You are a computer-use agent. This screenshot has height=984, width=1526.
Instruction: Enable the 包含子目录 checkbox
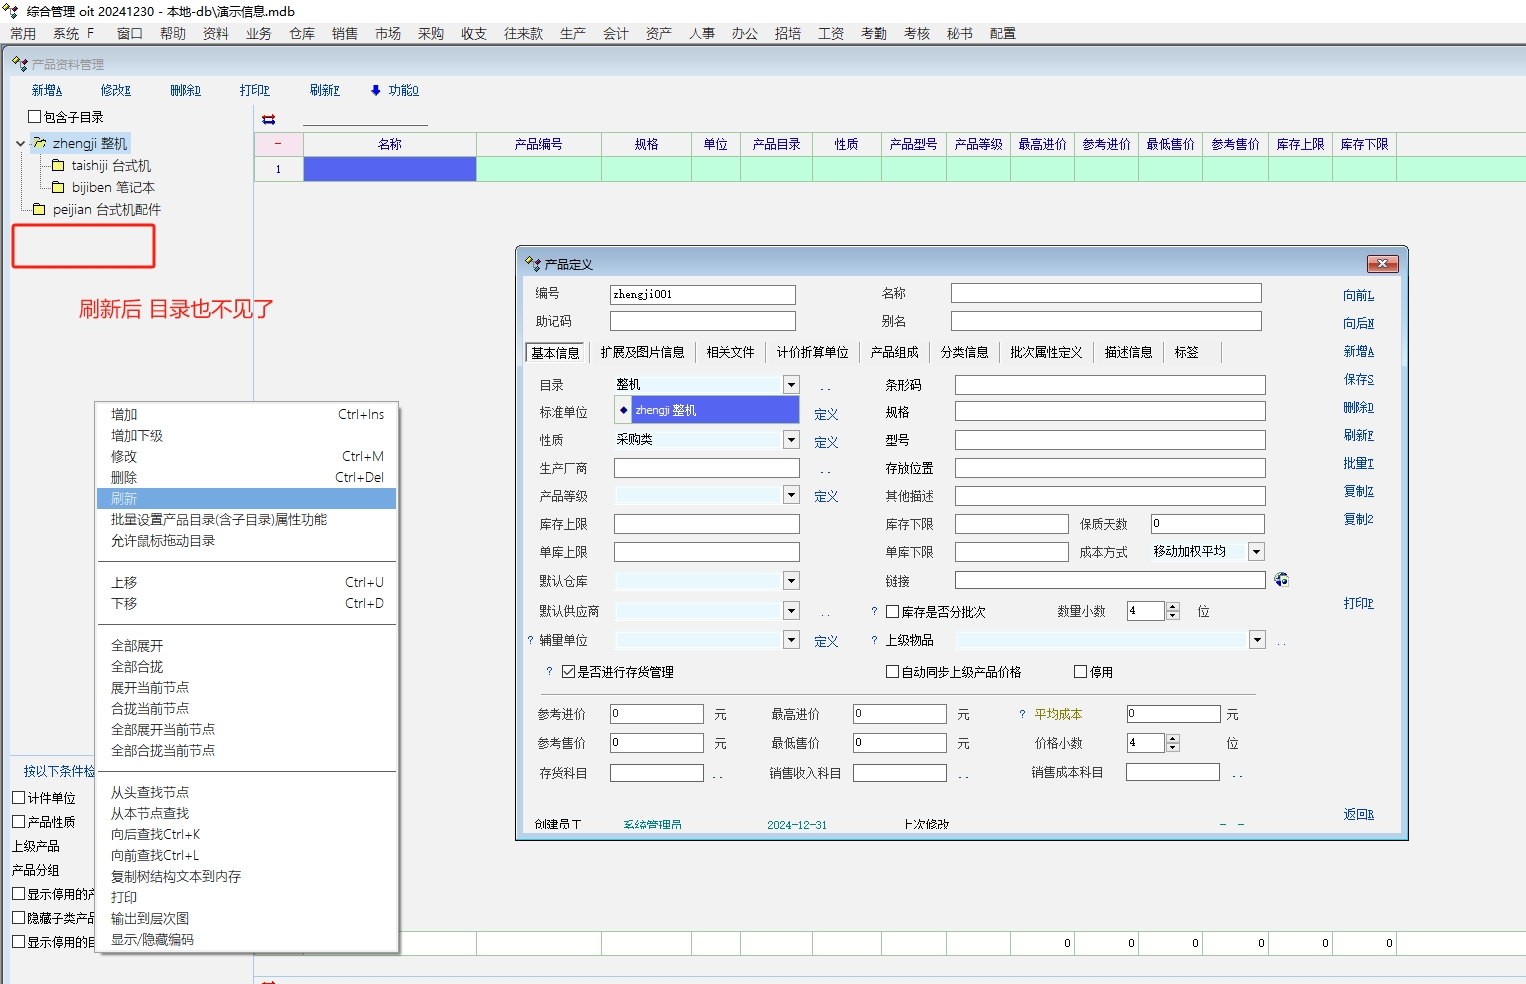(x=35, y=117)
